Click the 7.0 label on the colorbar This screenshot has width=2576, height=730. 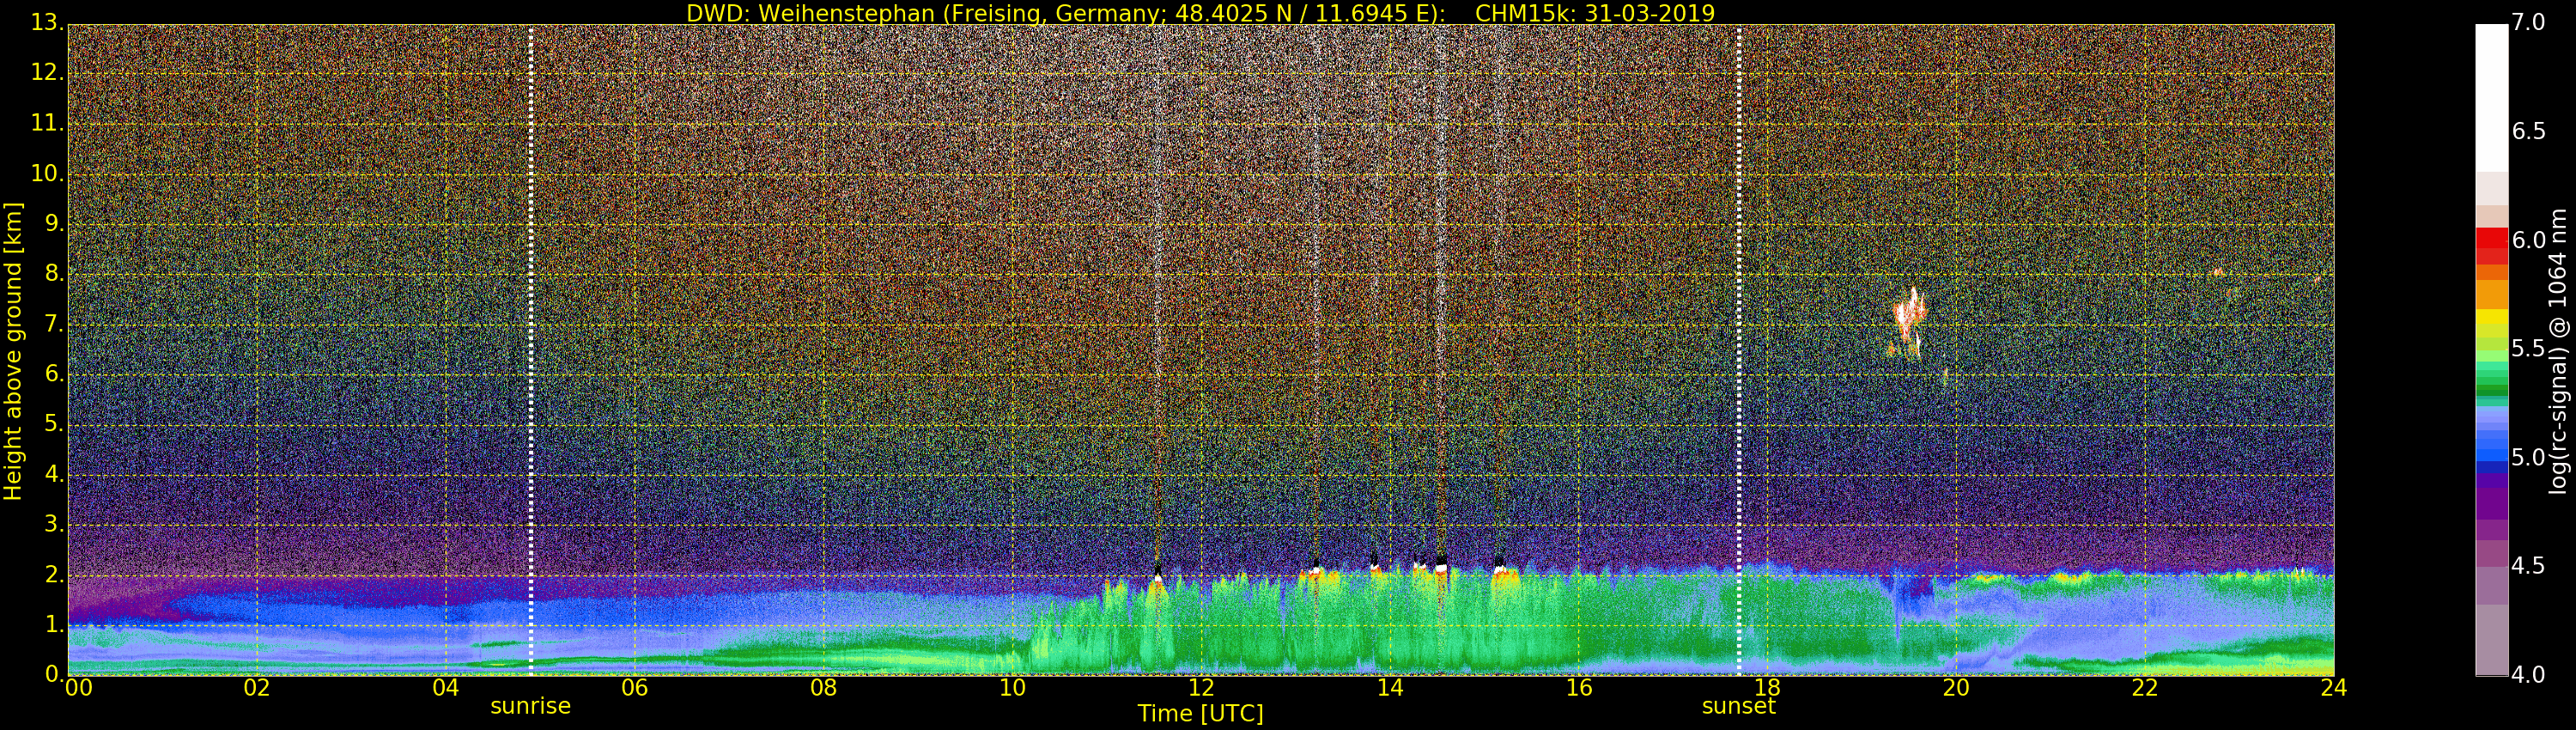coord(2528,23)
